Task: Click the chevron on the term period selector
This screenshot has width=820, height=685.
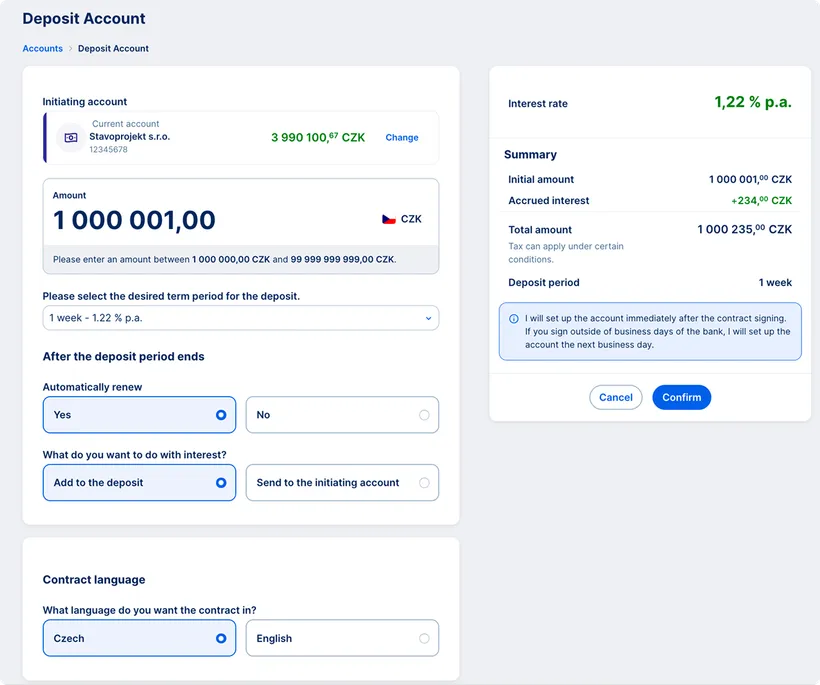Action: pos(428,316)
